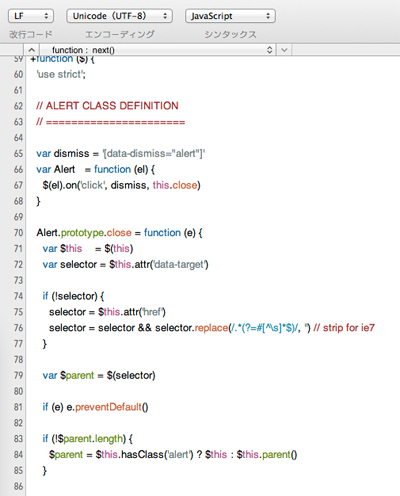Click Alert.prototype.close function line
The width and height of the screenshot is (400, 496).
[x=119, y=233]
